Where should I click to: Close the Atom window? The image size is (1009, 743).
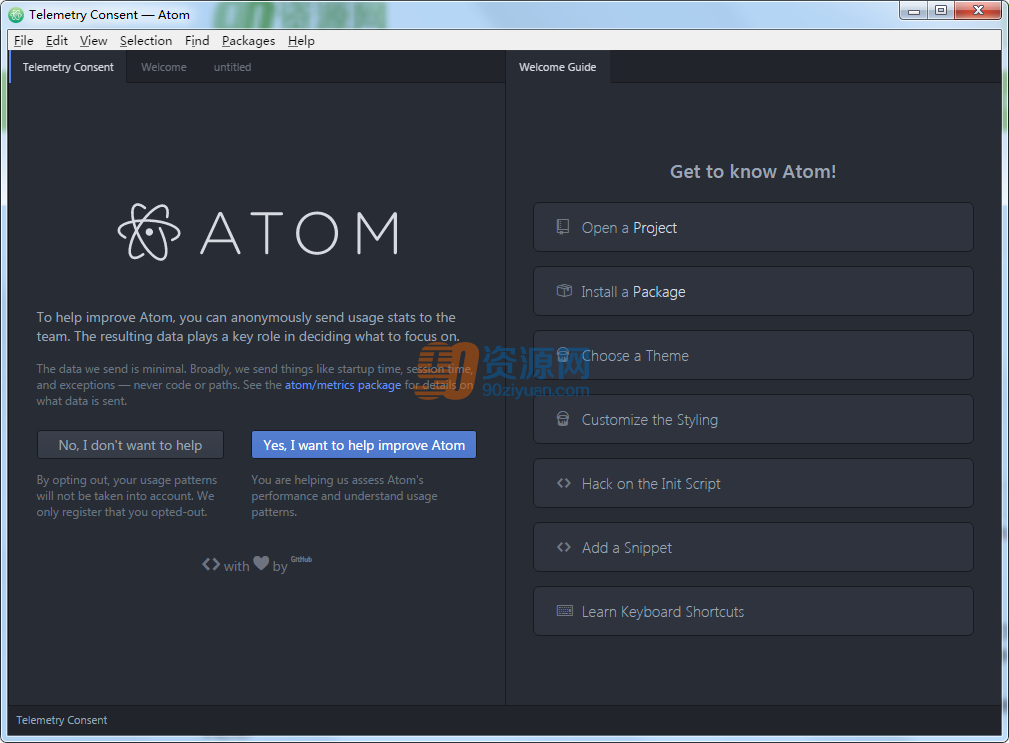978,11
